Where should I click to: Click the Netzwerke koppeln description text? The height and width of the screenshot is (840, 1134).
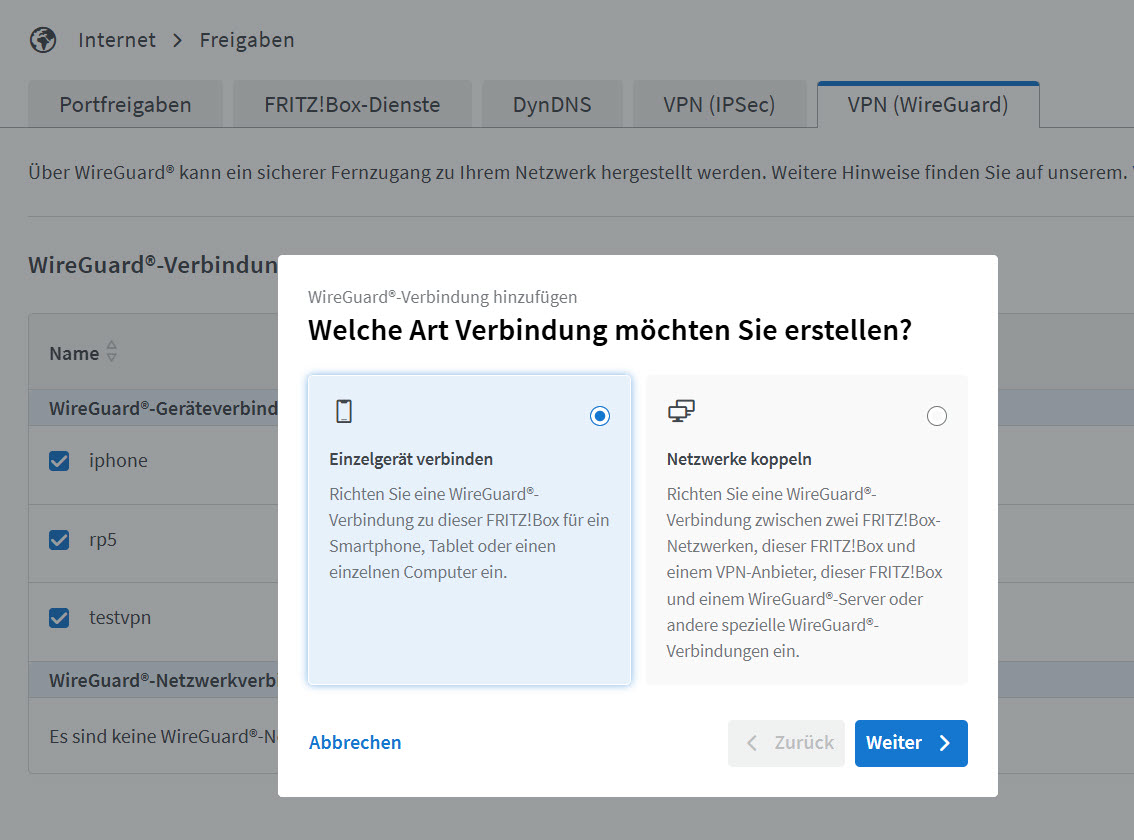coord(805,572)
